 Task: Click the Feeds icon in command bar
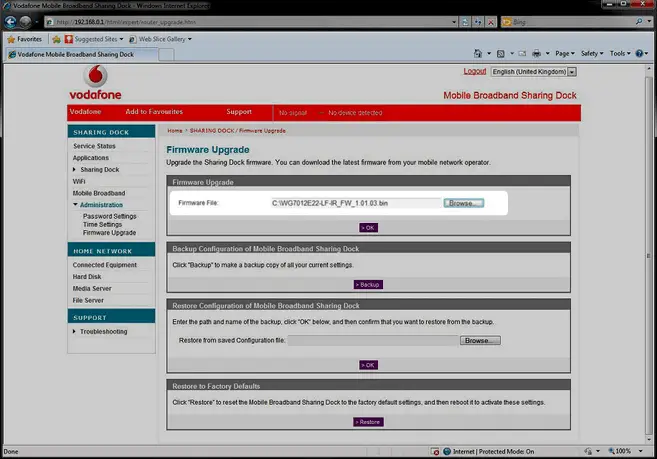click(500, 54)
